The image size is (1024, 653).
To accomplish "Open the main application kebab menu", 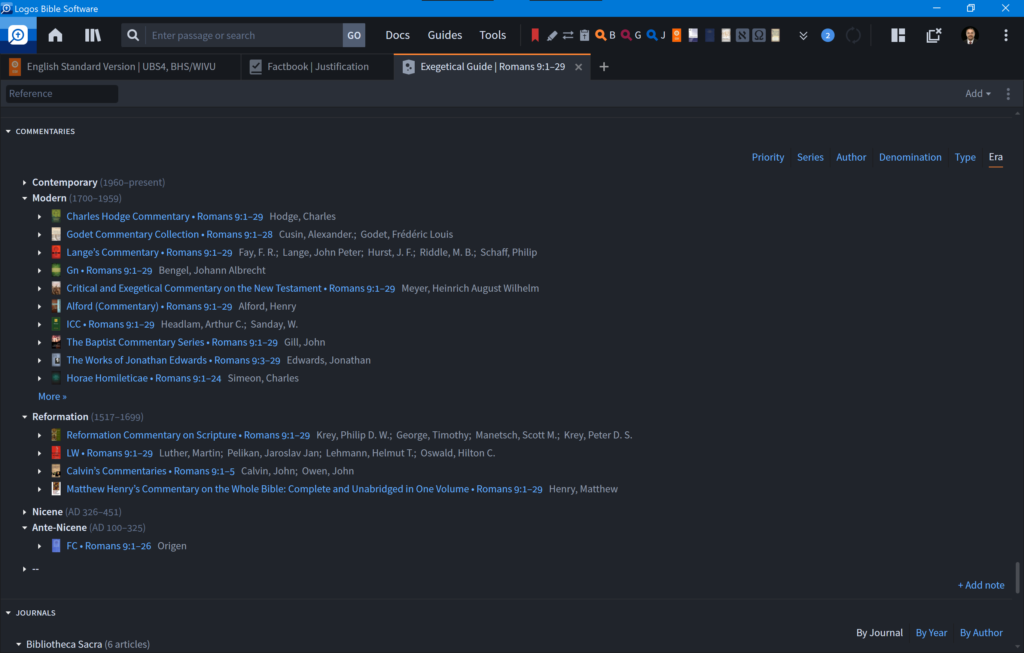I will tap(1006, 35).
